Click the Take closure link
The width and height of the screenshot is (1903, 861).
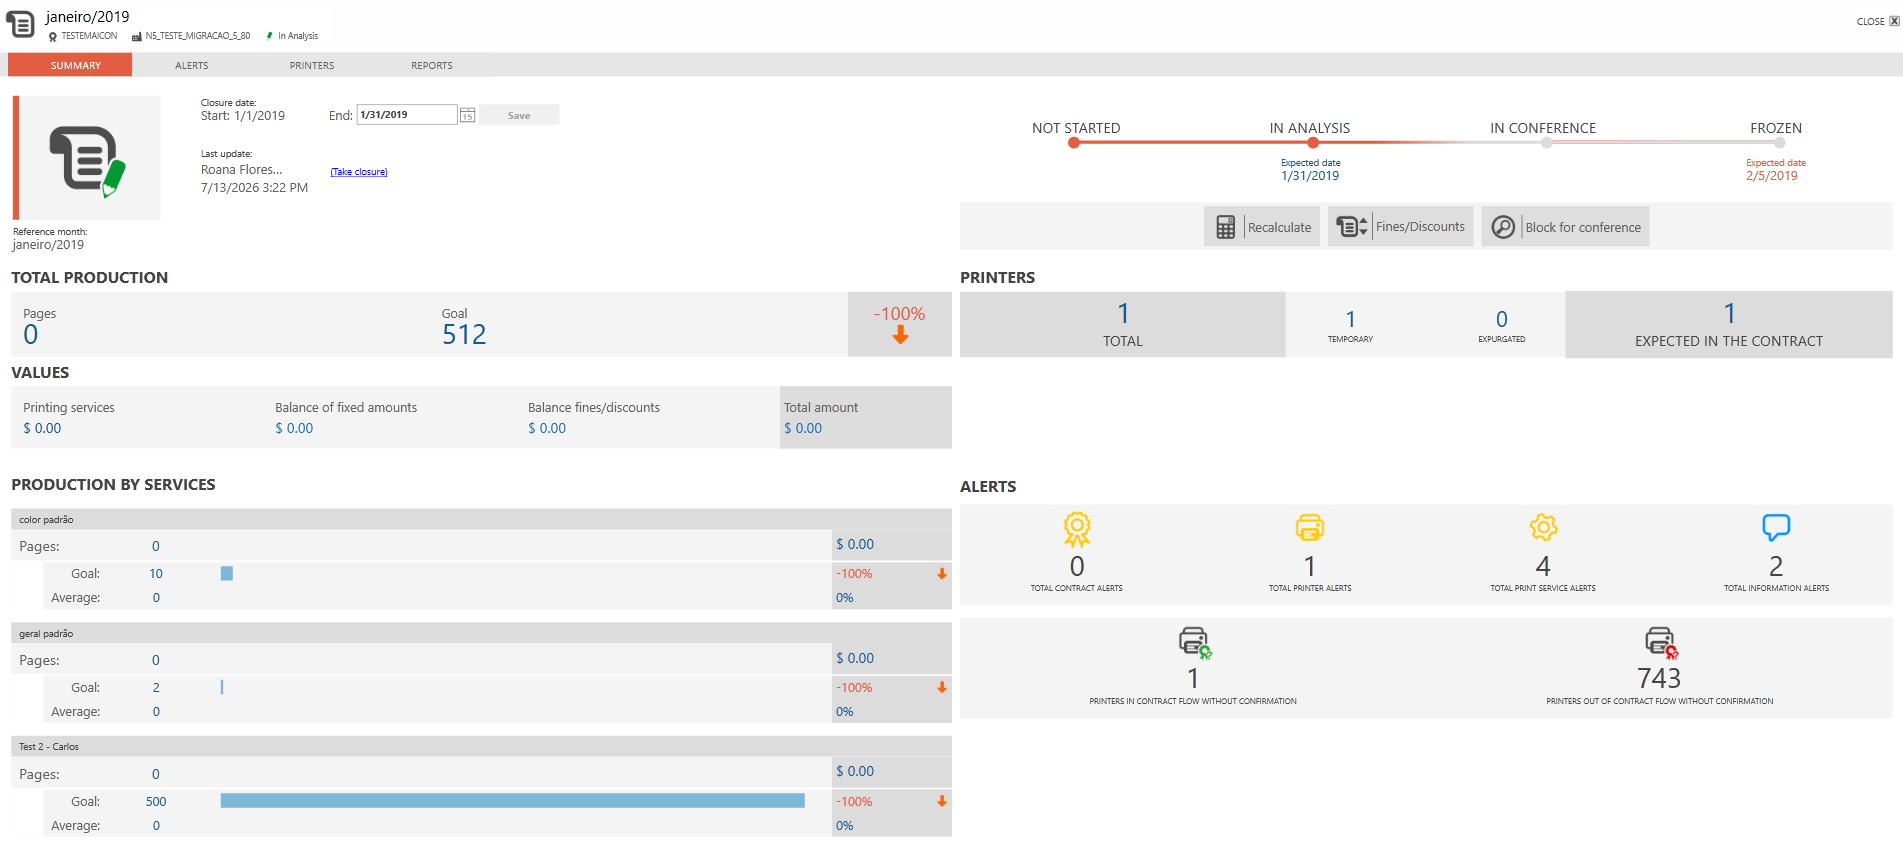(359, 172)
